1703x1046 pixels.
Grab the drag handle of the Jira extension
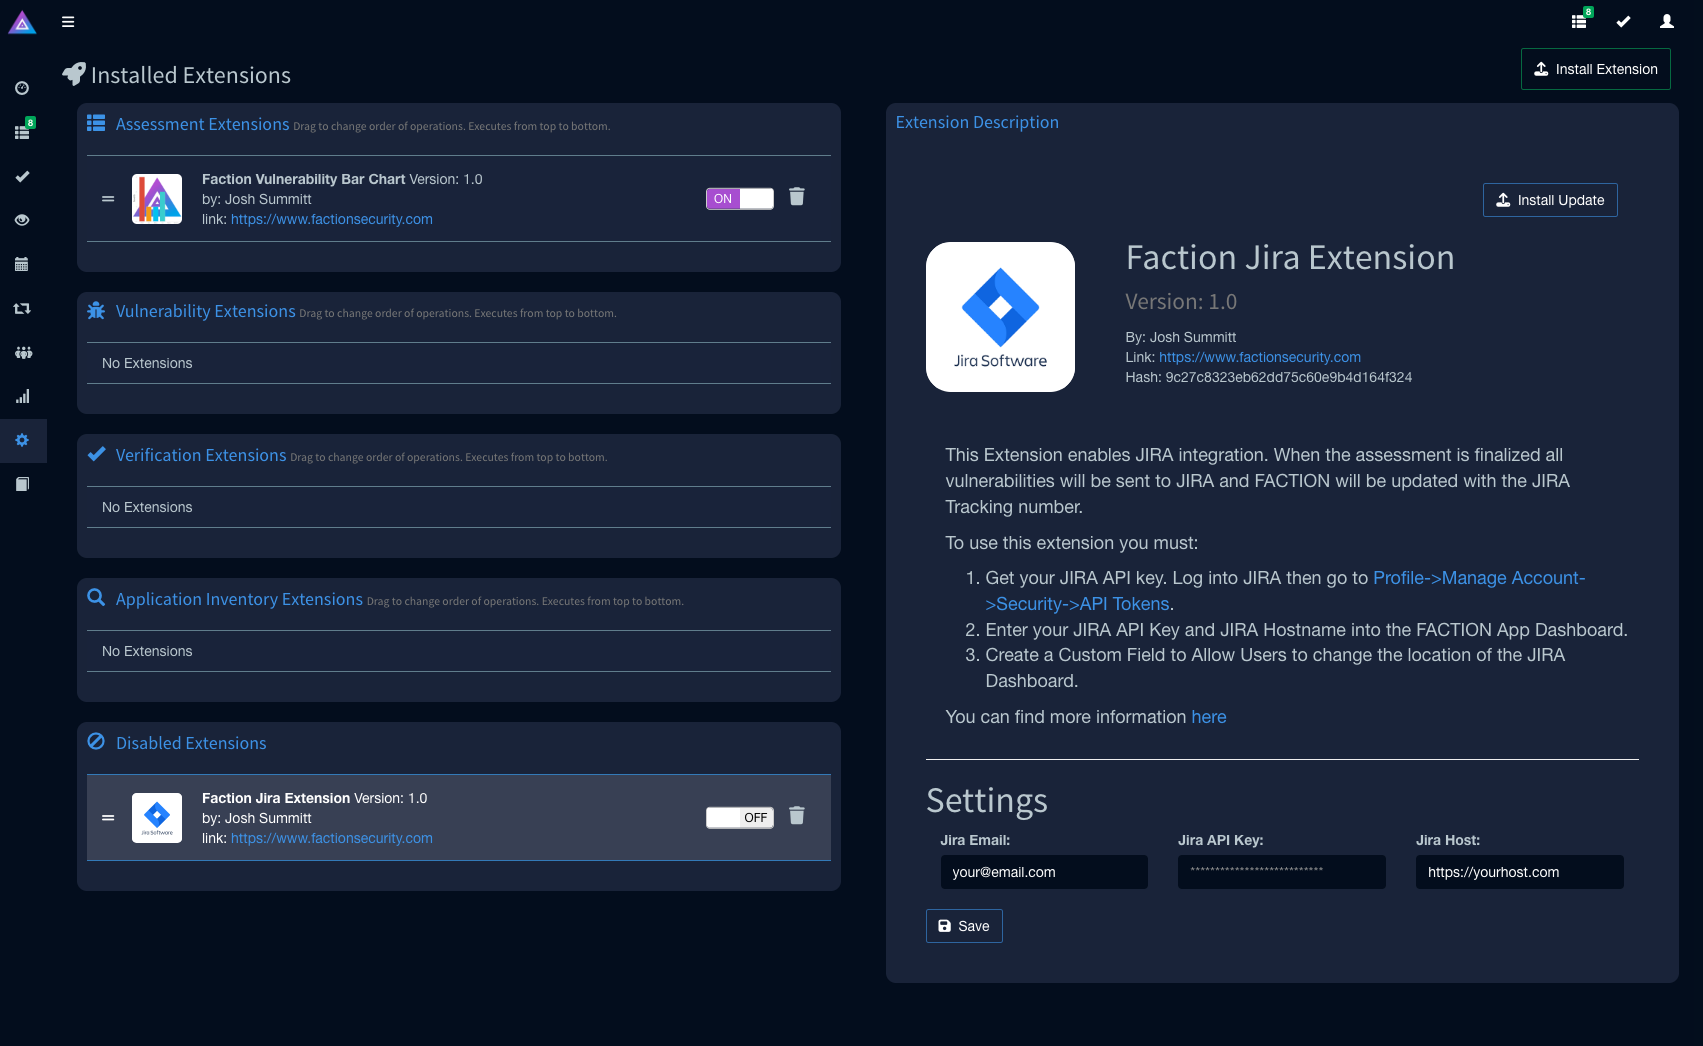pyautogui.click(x=108, y=818)
